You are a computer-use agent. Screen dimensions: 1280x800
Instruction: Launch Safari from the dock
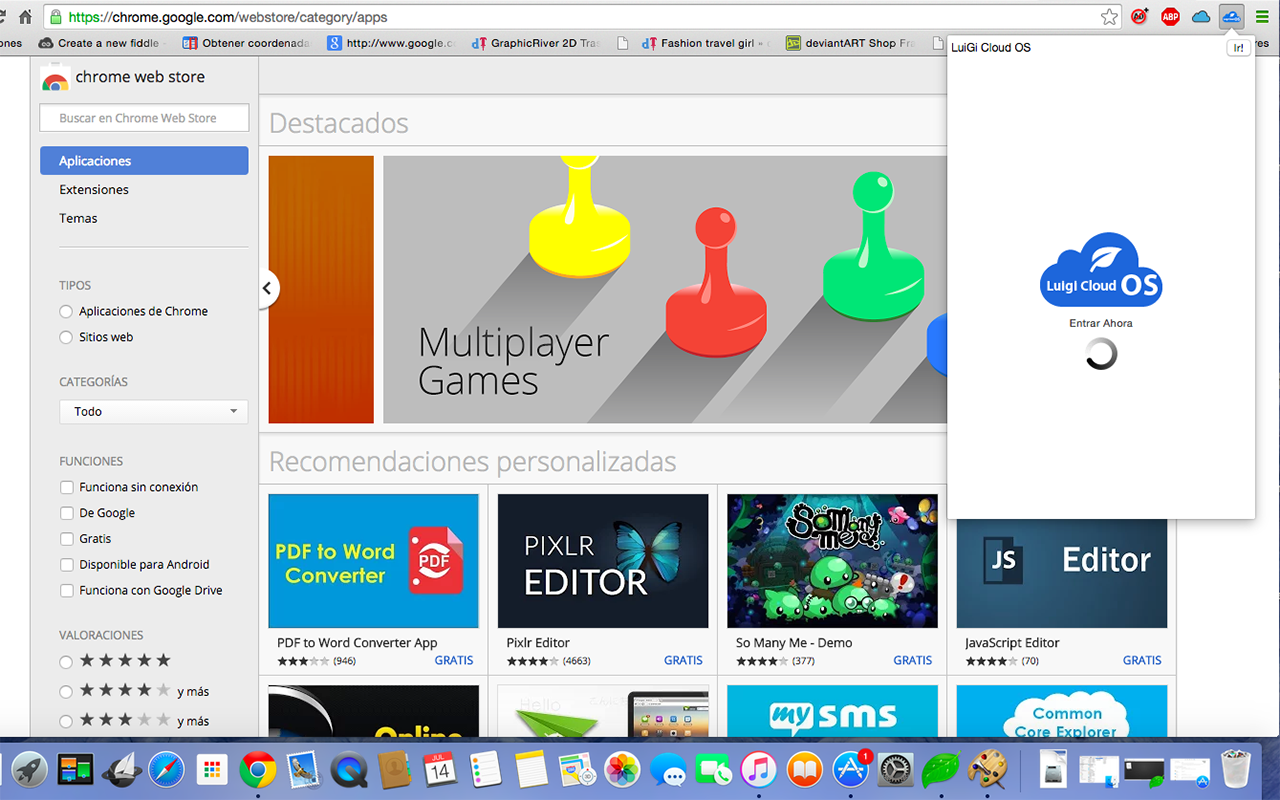[x=166, y=770]
